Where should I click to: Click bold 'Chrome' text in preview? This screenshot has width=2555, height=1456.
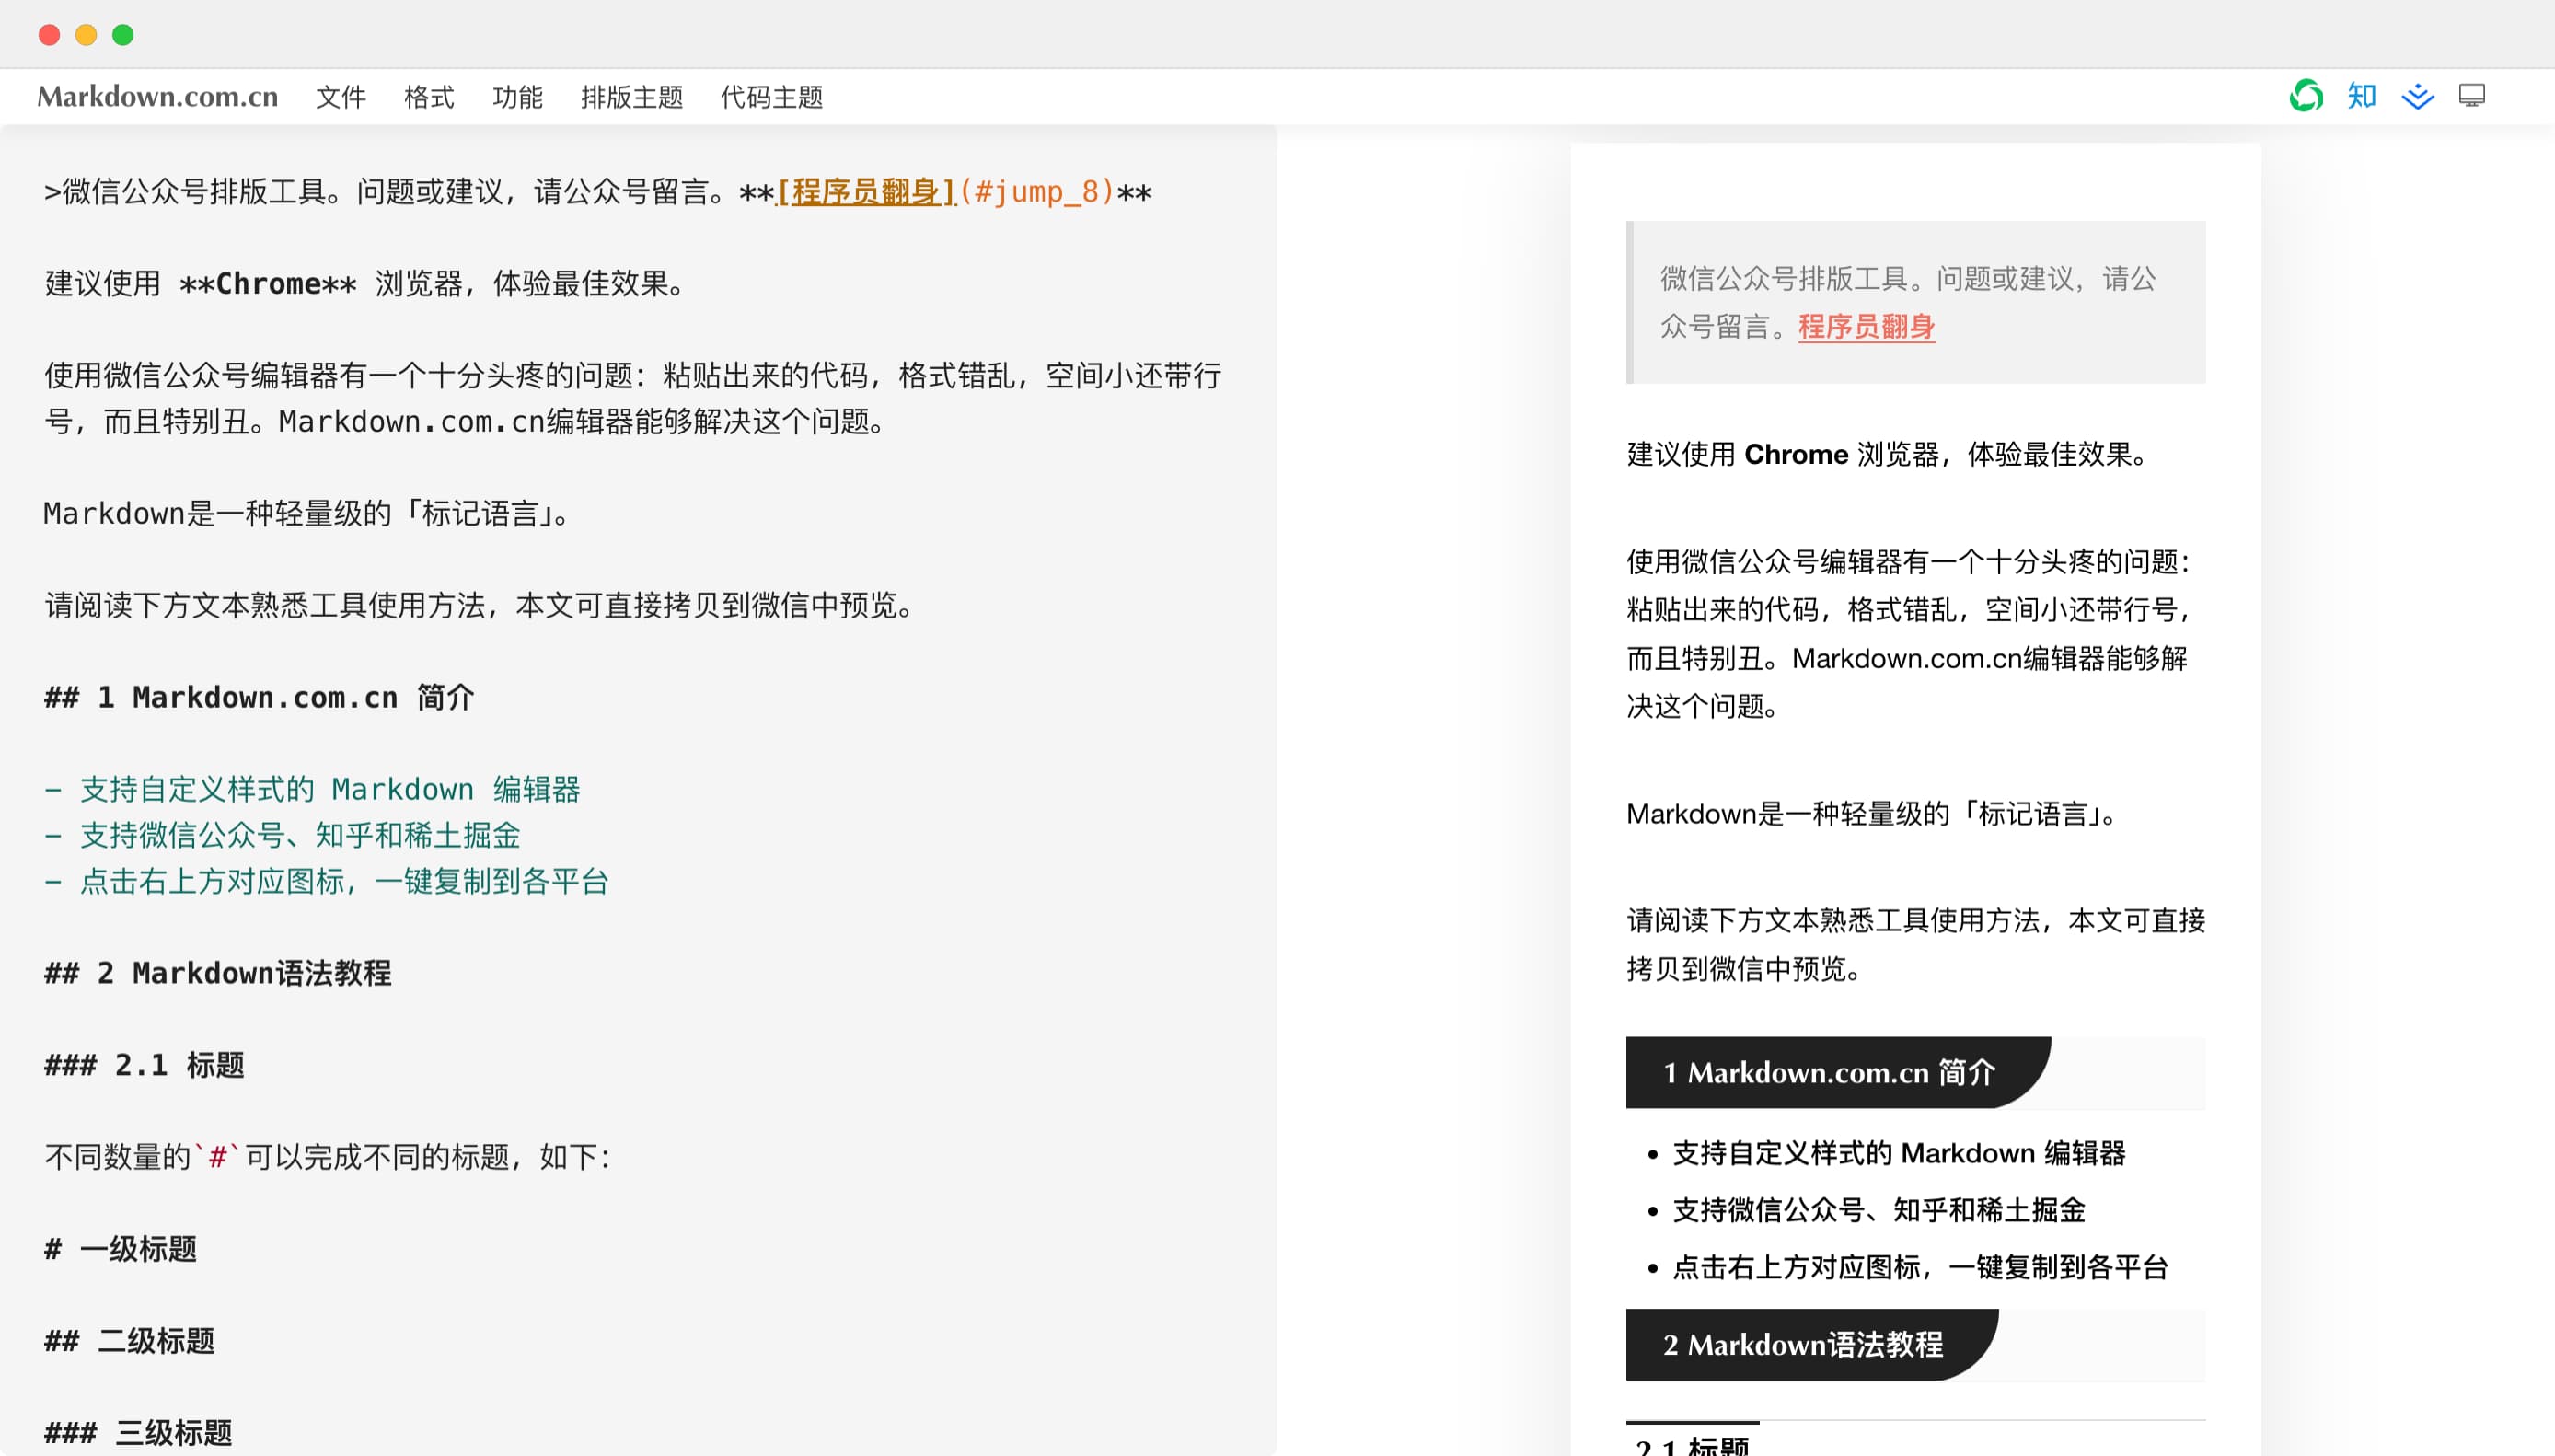(x=1796, y=455)
